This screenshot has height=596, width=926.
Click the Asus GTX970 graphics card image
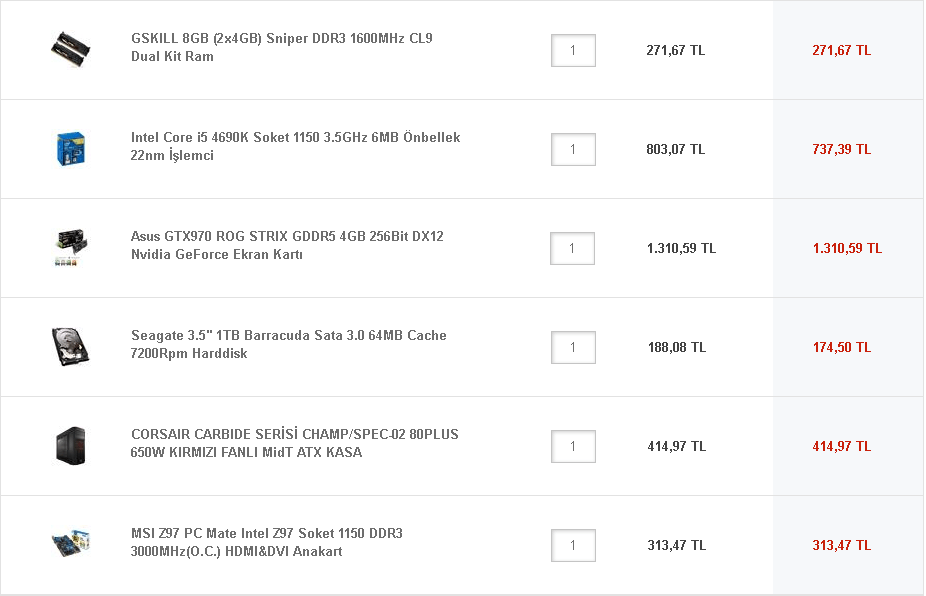[x=71, y=247]
